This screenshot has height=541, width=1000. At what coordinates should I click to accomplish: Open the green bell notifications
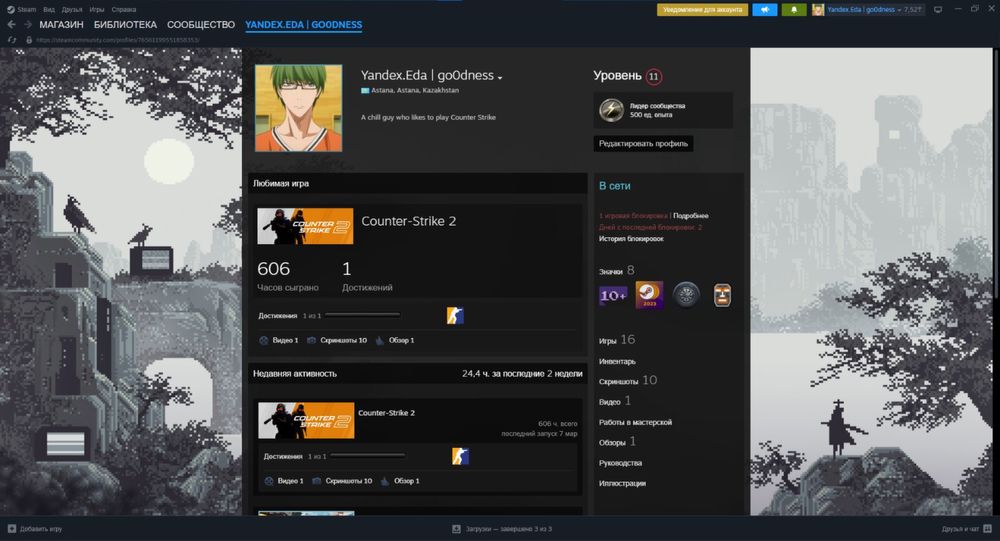click(x=795, y=10)
